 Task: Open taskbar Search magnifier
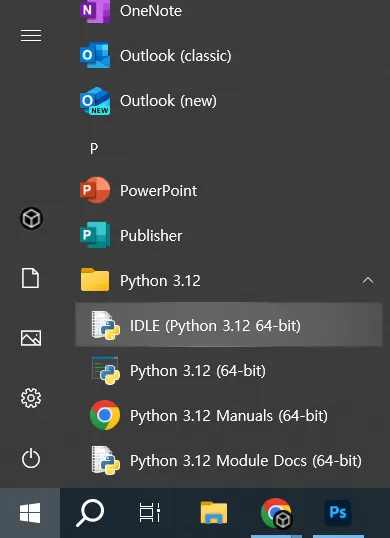pyautogui.click(x=90, y=513)
